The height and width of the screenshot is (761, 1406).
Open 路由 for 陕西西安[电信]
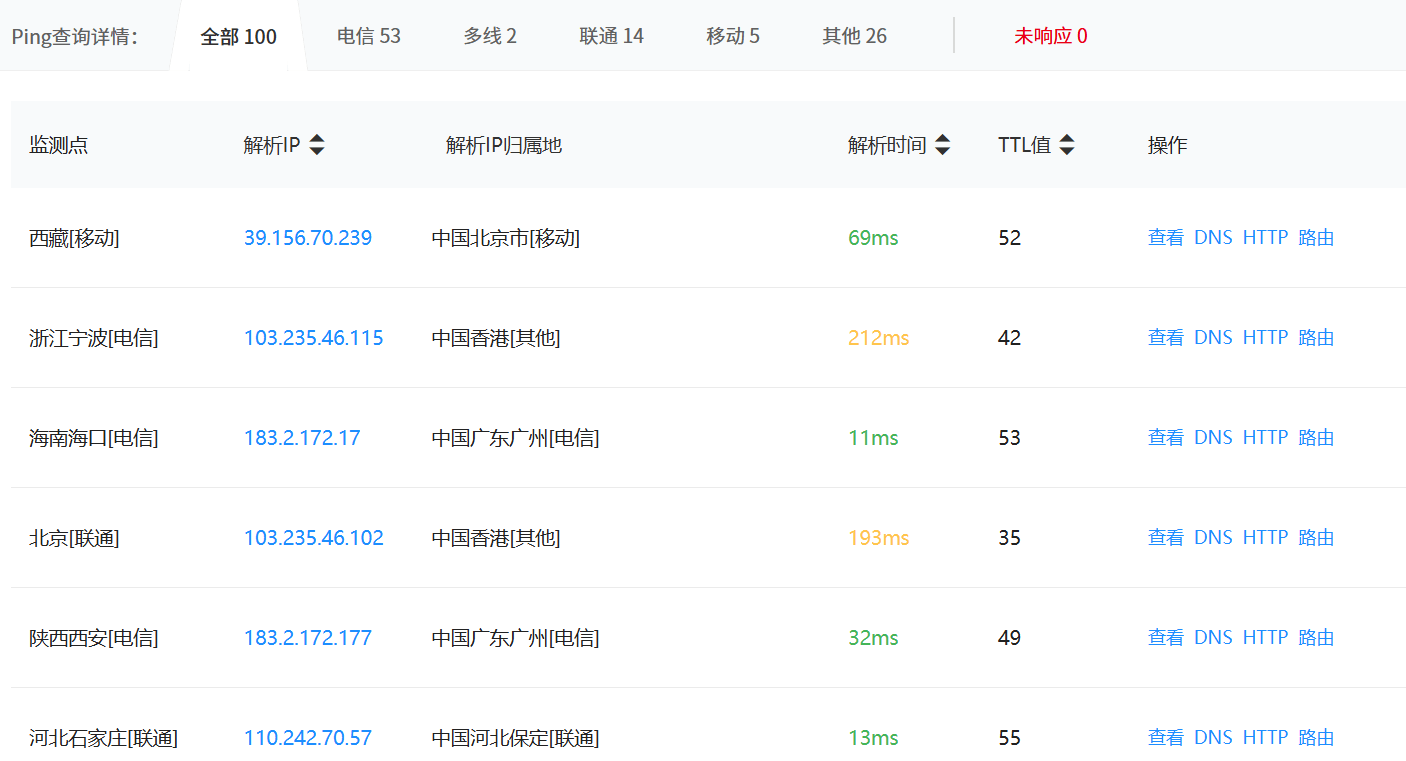point(1316,638)
